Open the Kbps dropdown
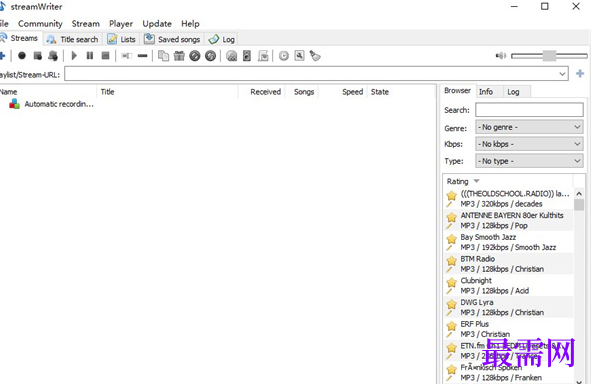594x384 pixels. tap(529, 144)
